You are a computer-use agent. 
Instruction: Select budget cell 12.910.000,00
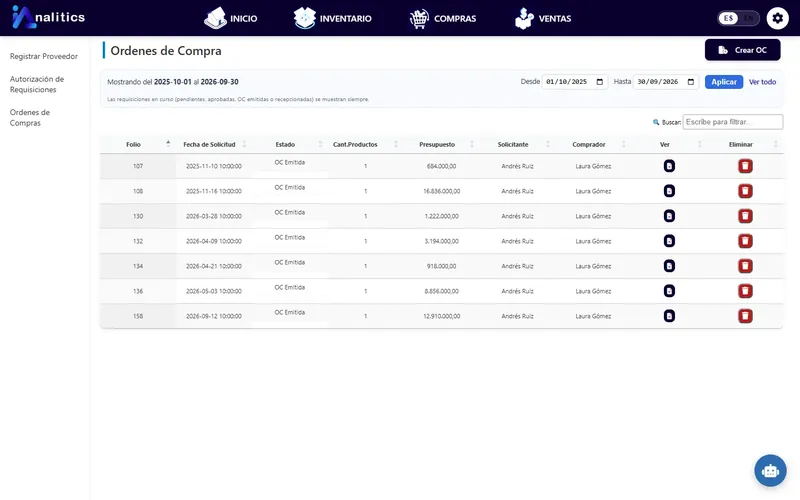click(441, 316)
